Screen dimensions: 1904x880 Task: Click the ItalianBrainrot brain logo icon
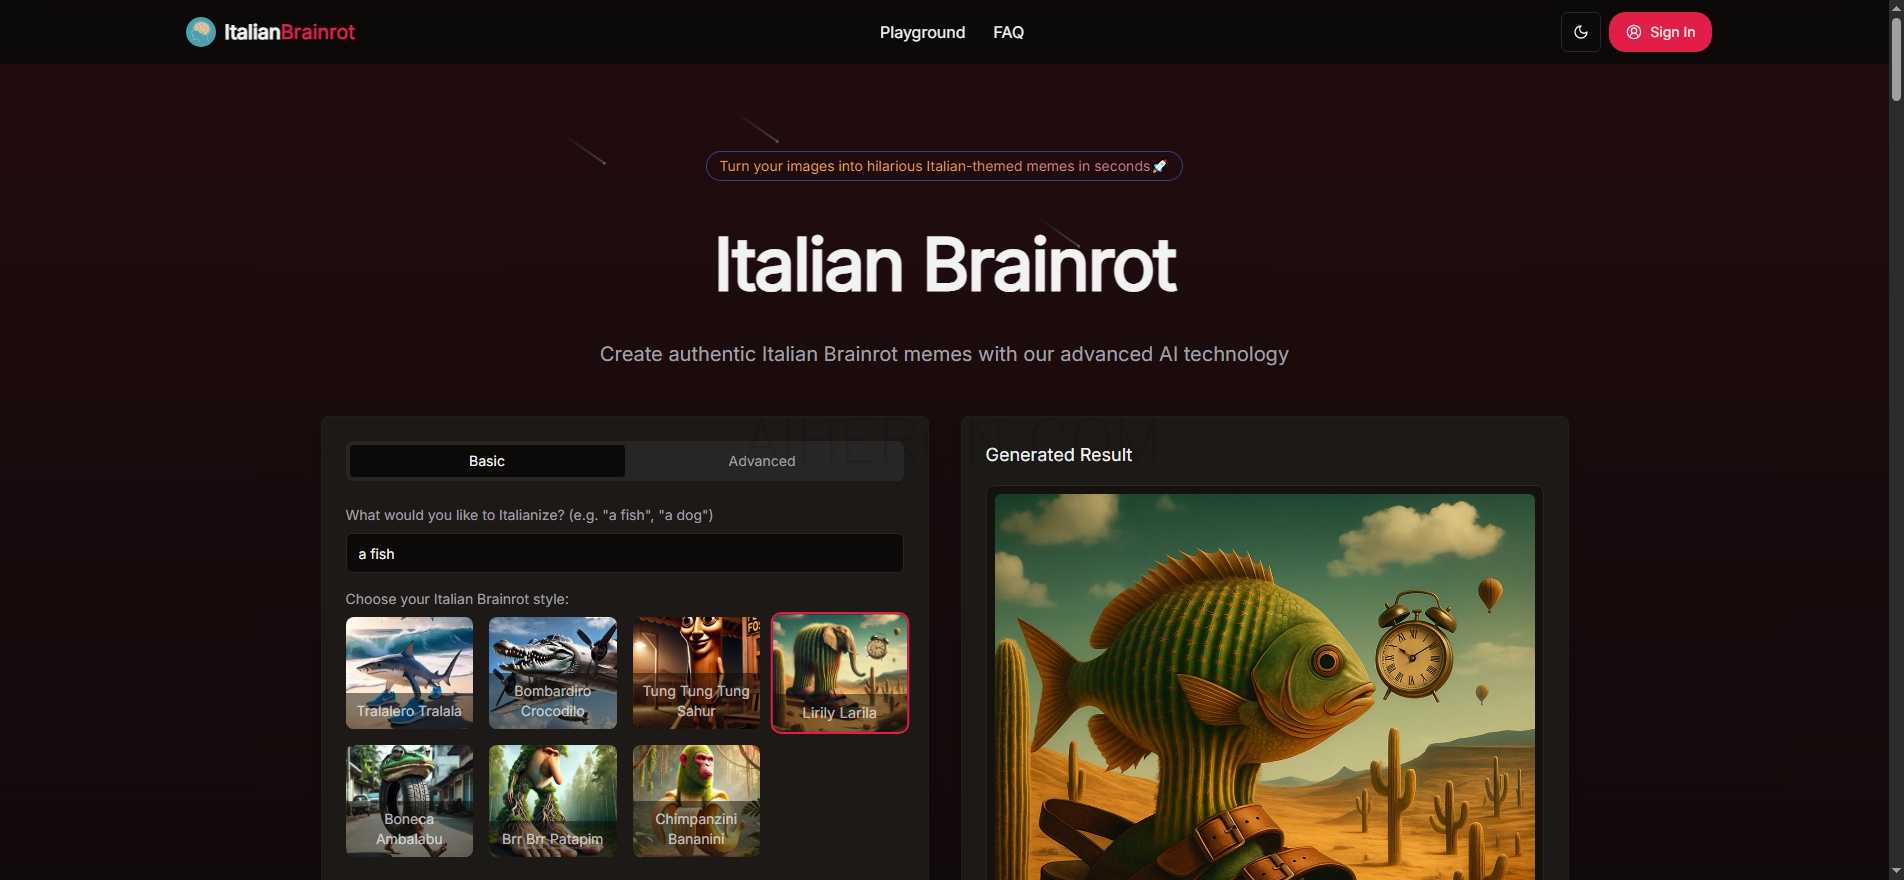[x=201, y=32]
